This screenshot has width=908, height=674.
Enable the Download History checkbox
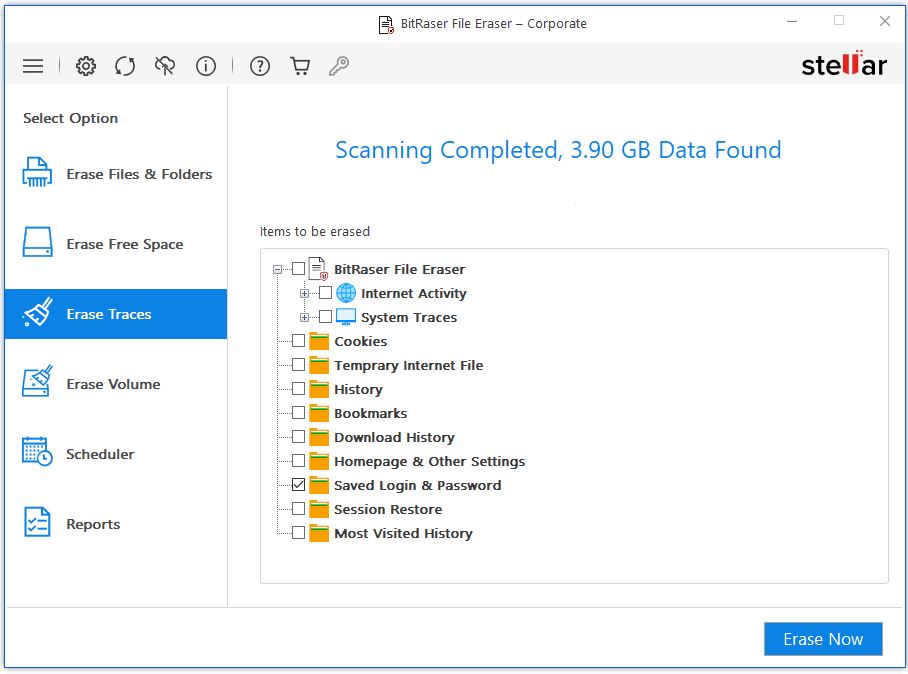click(298, 437)
